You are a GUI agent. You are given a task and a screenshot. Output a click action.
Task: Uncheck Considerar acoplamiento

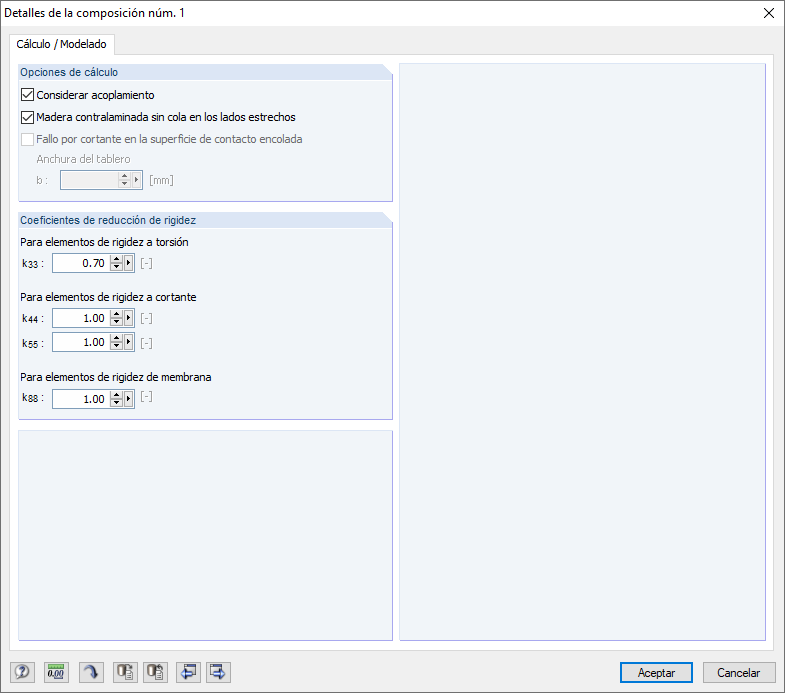28,95
